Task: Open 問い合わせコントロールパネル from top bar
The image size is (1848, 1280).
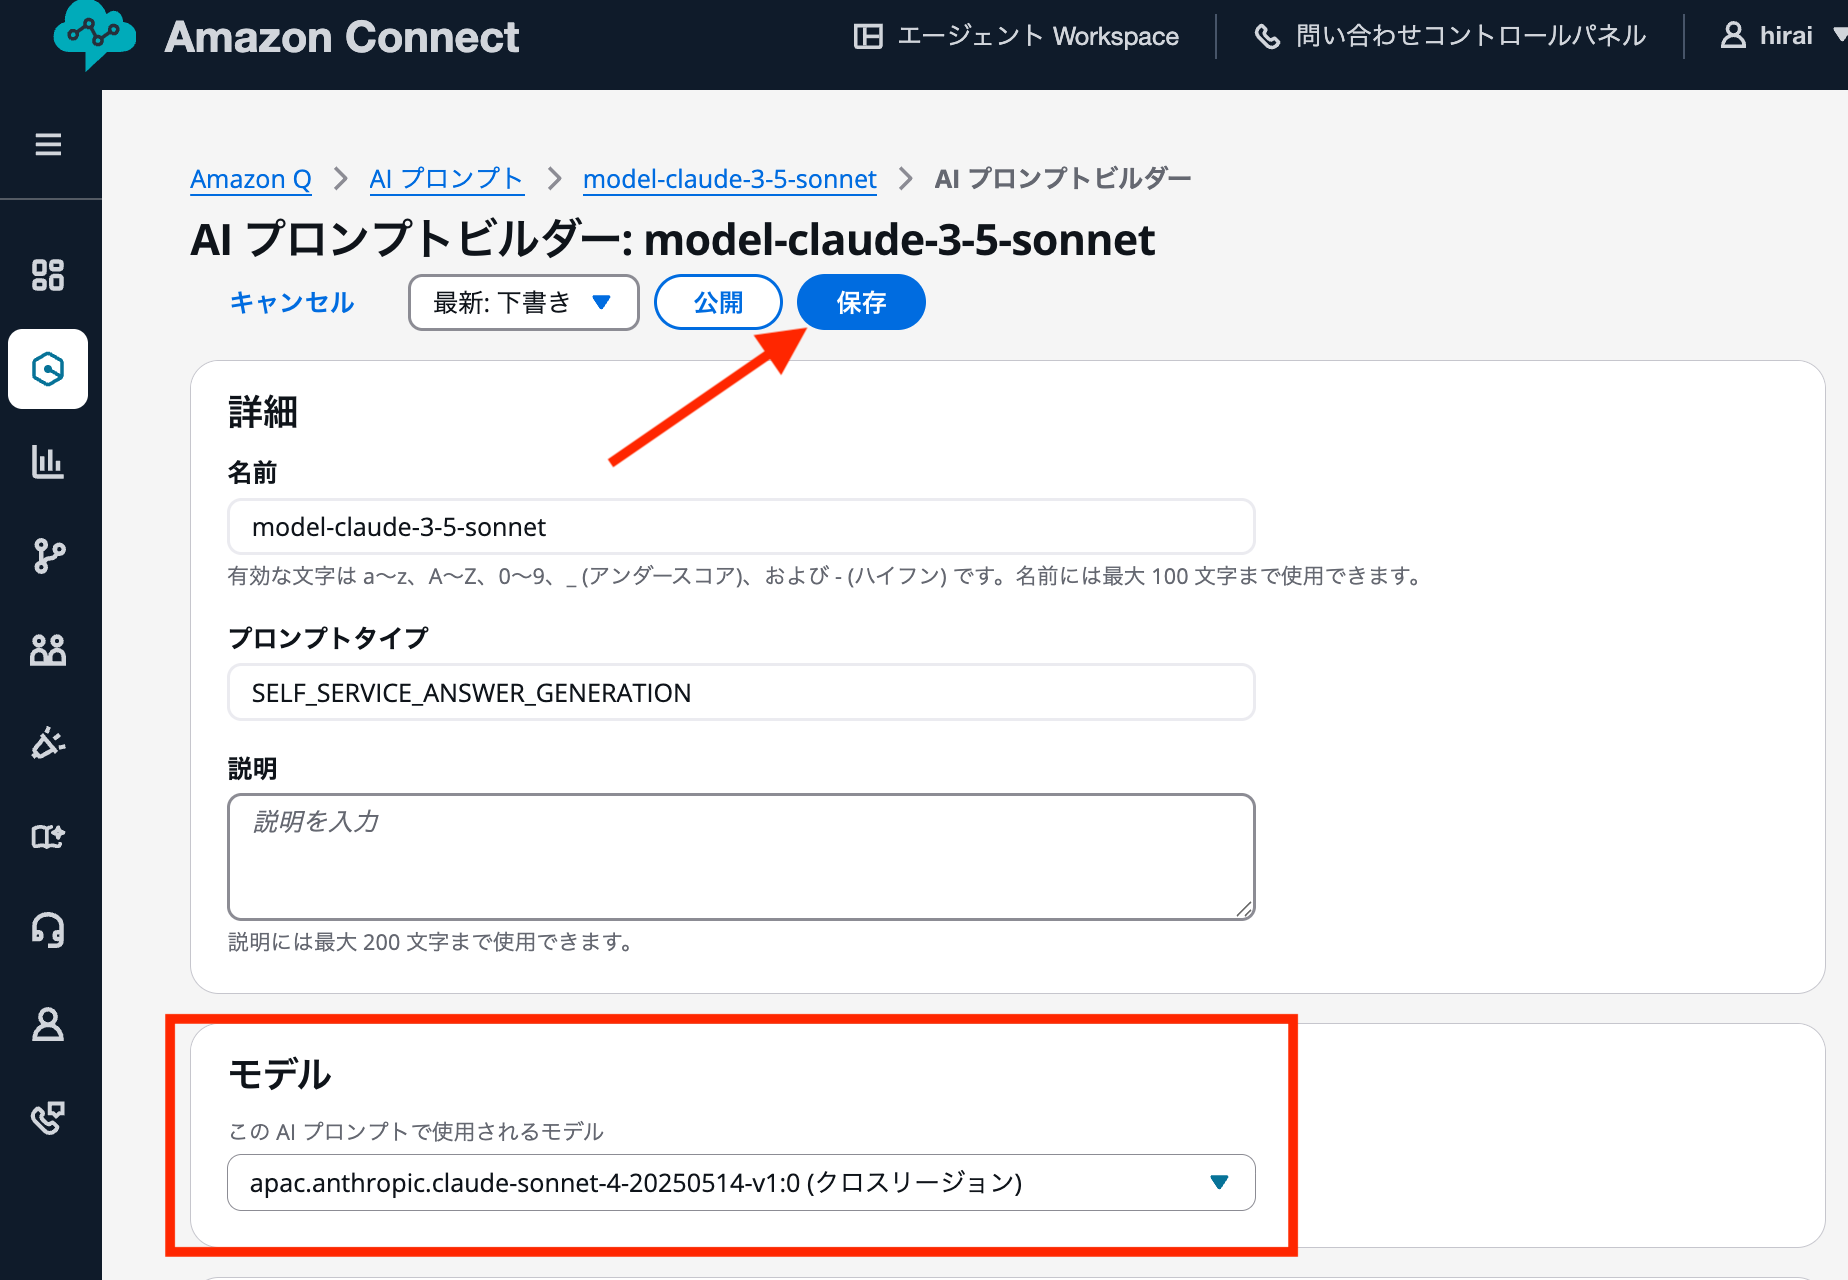Action: click(x=1450, y=37)
